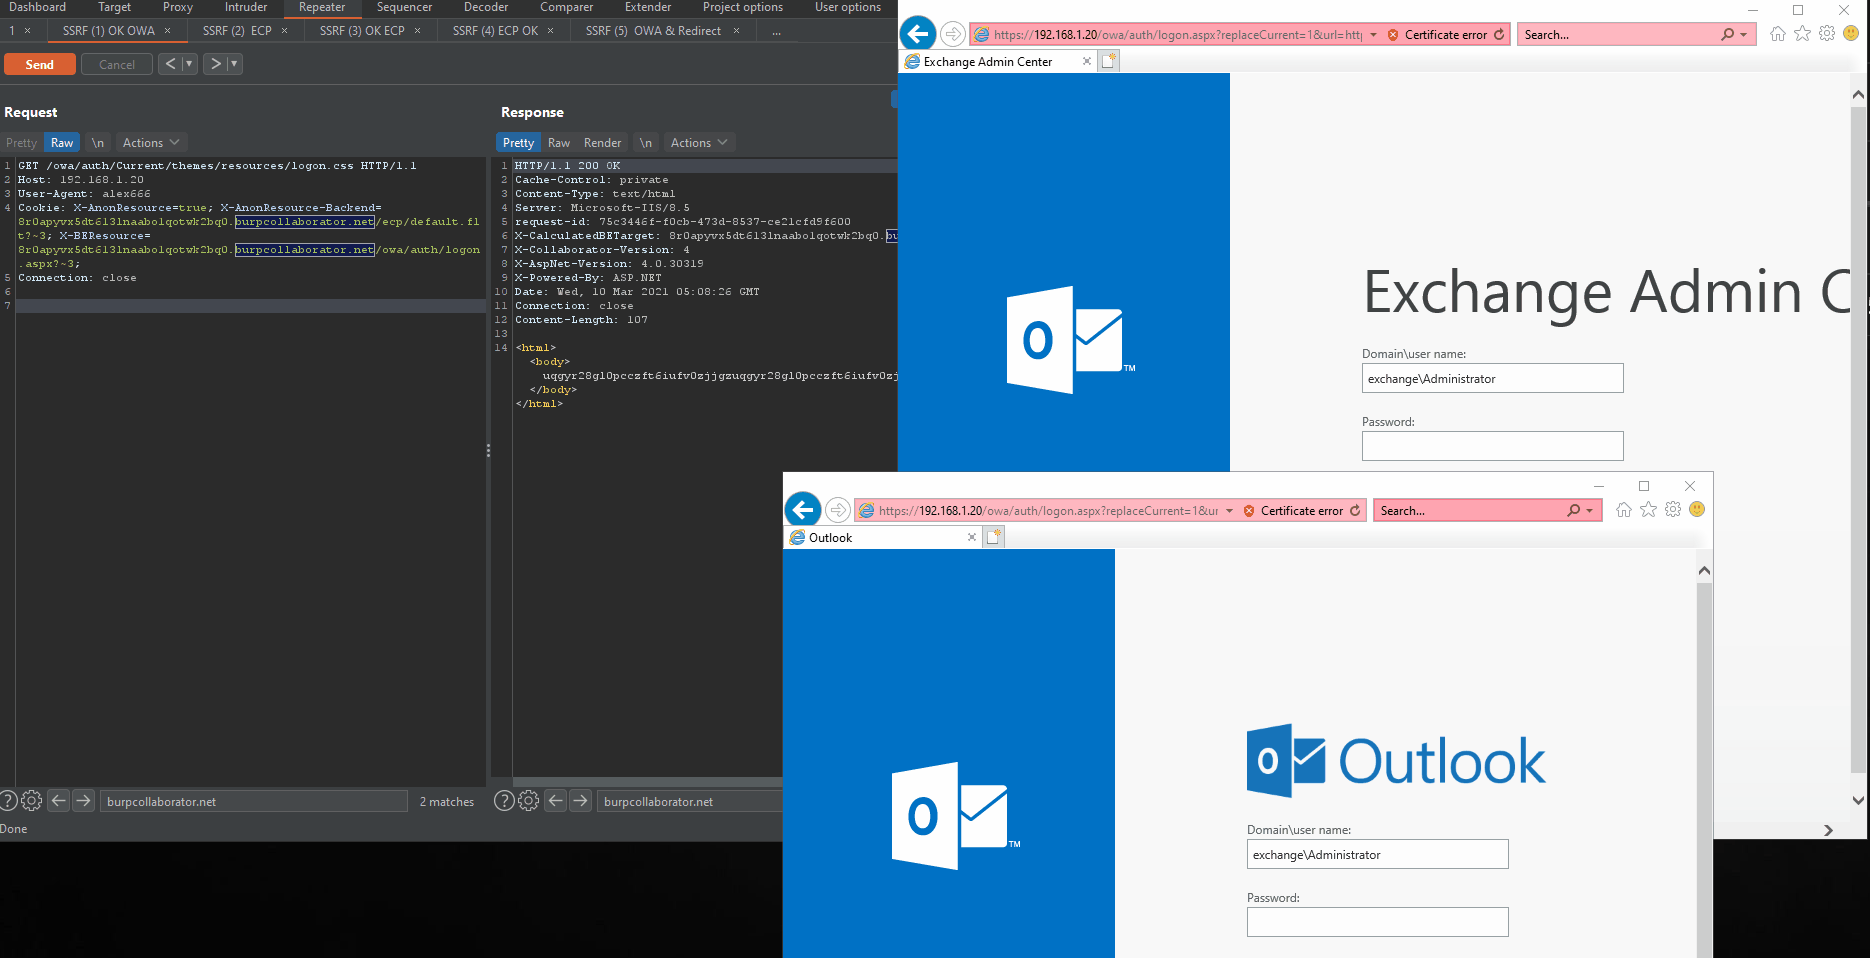Open a new tab in the Outlook browser window
Image resolution: width=1870 pixels, height=958 pixels.
tap(994, 537)
